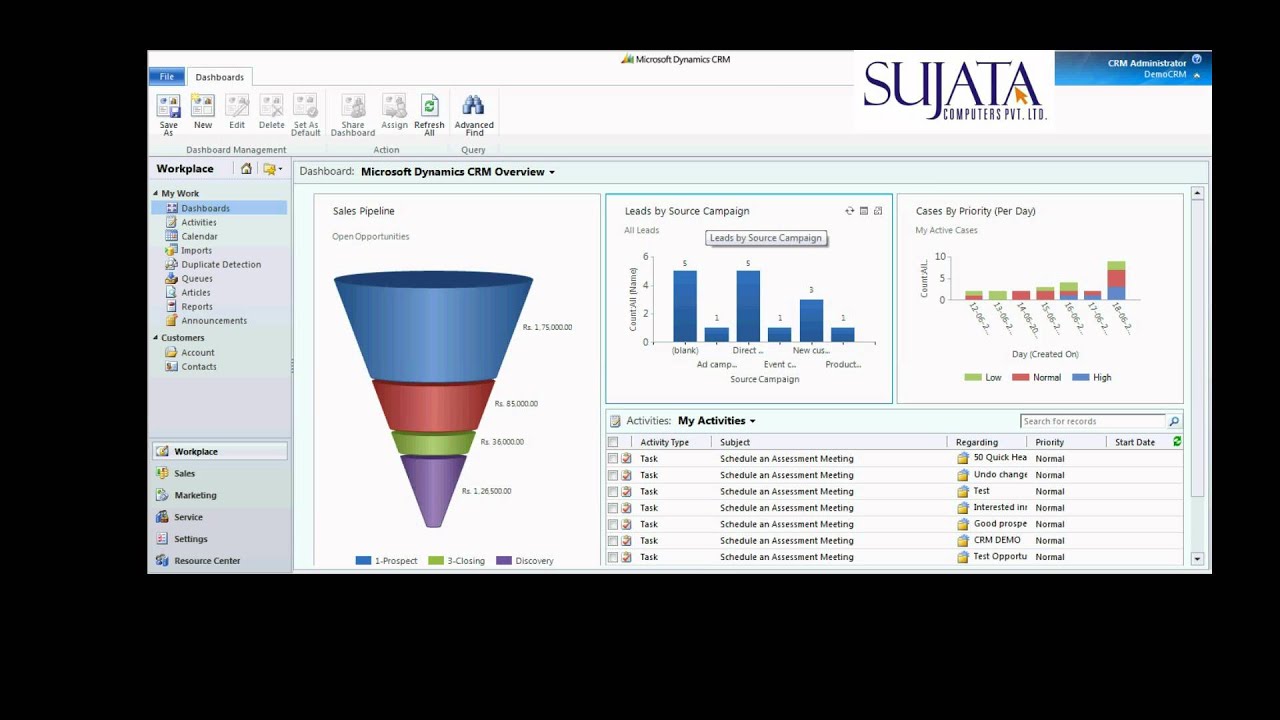
Task: Click the red Normal legend swatch
Action: point(1020,377)
